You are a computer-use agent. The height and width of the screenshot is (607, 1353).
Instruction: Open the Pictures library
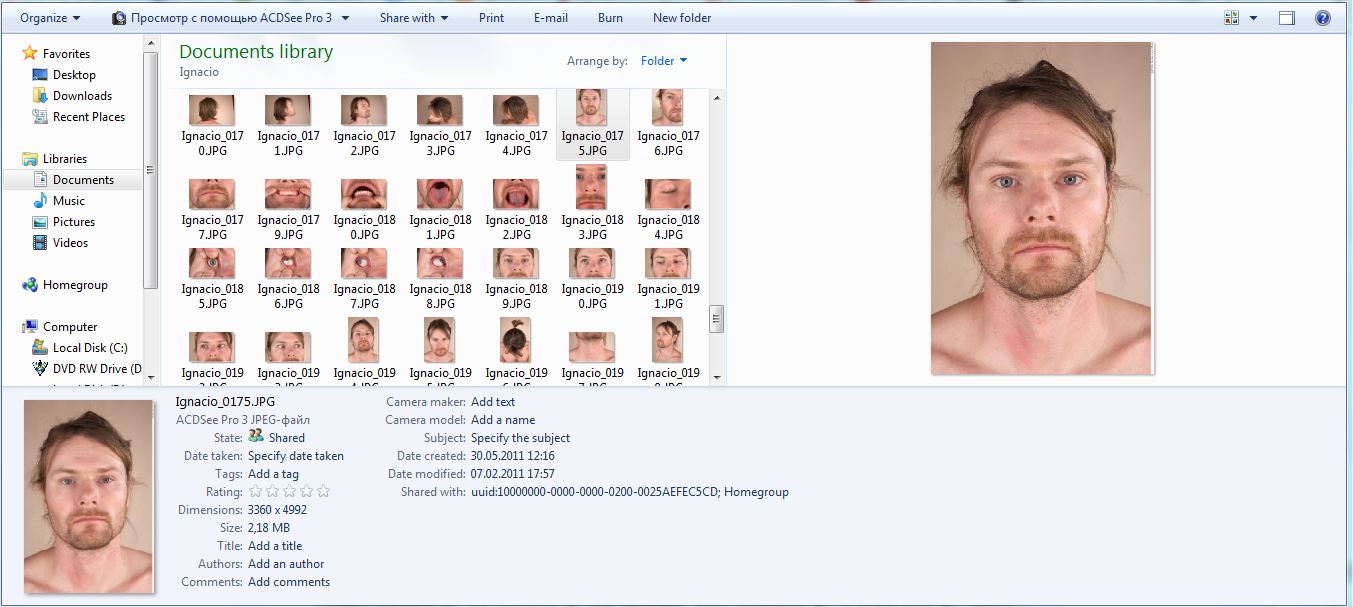point(73,222)
